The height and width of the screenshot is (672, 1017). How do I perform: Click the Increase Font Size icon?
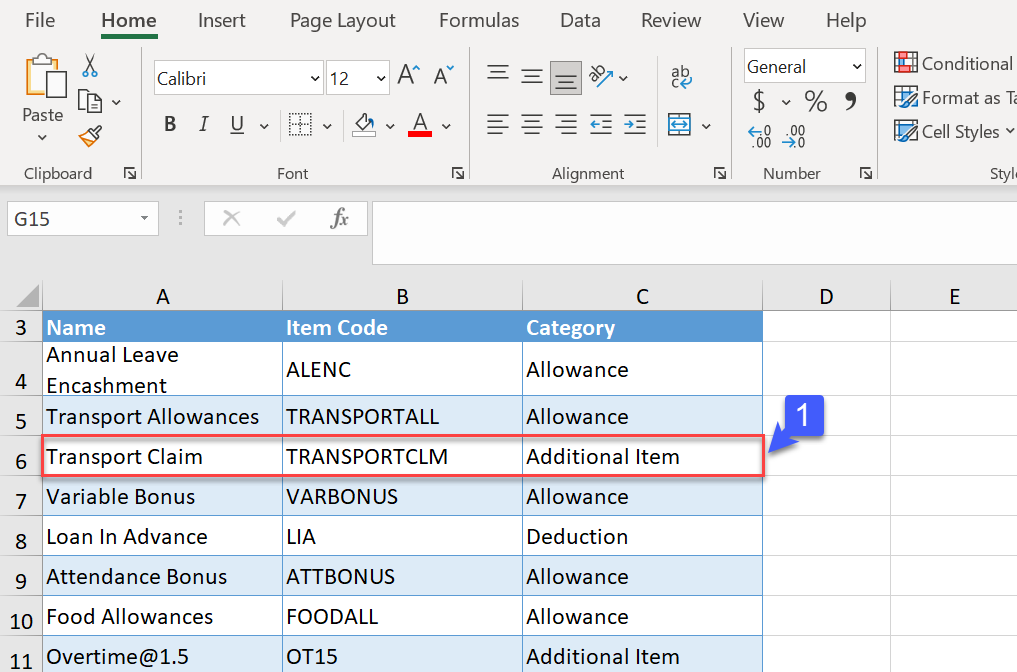[408, 76]
